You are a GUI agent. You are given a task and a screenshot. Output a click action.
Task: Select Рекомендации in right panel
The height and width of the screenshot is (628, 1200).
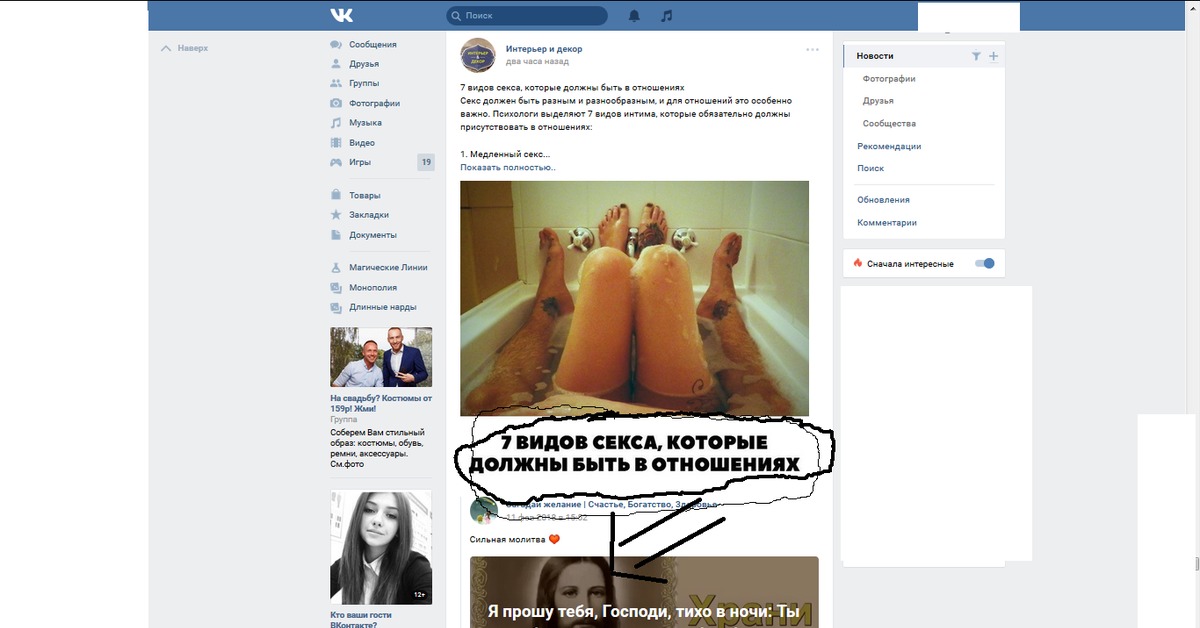point(889,146)
